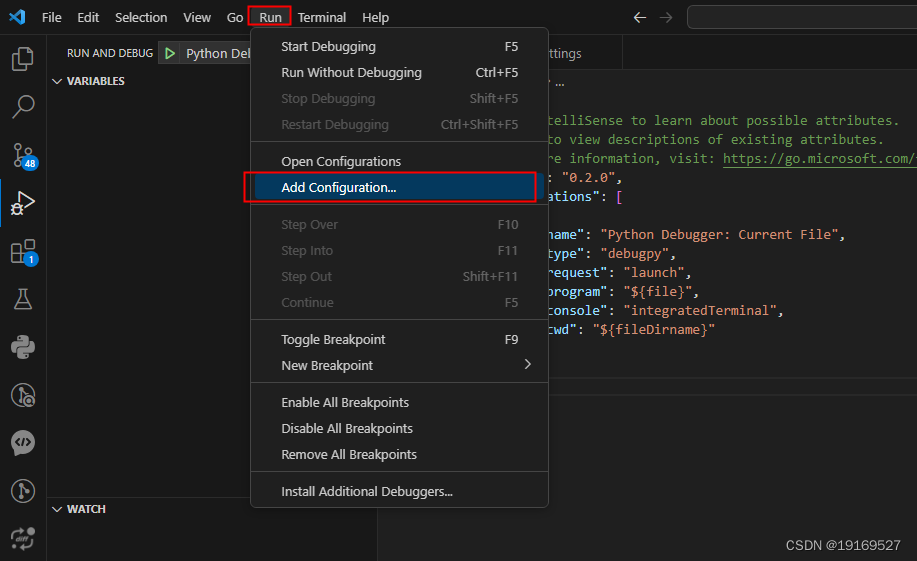Choose Start Debugging menu entry
The image size is (917, 561).
coord(399,47)
